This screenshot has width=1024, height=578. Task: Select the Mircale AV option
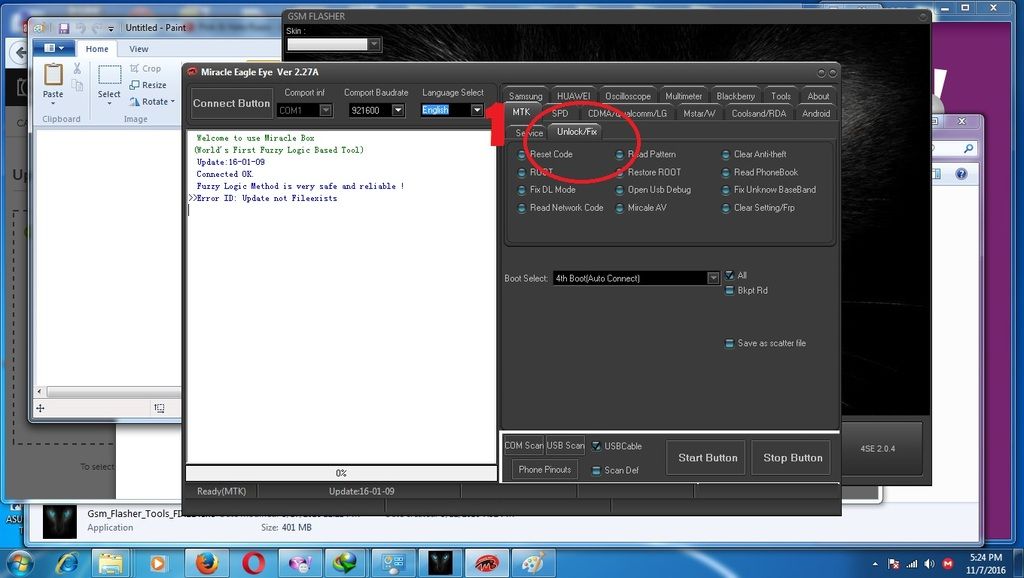pos(641,208)
